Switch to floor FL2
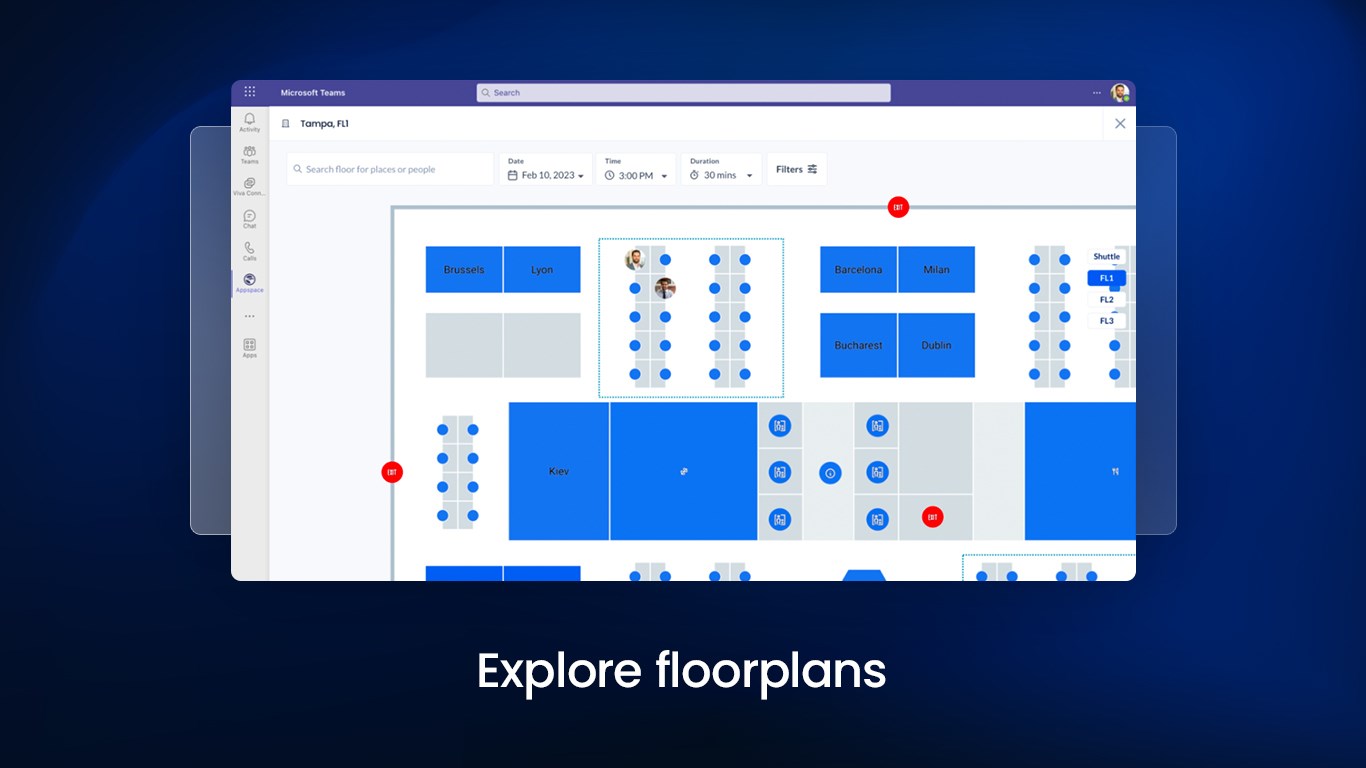 click(x=1107, y=300)
